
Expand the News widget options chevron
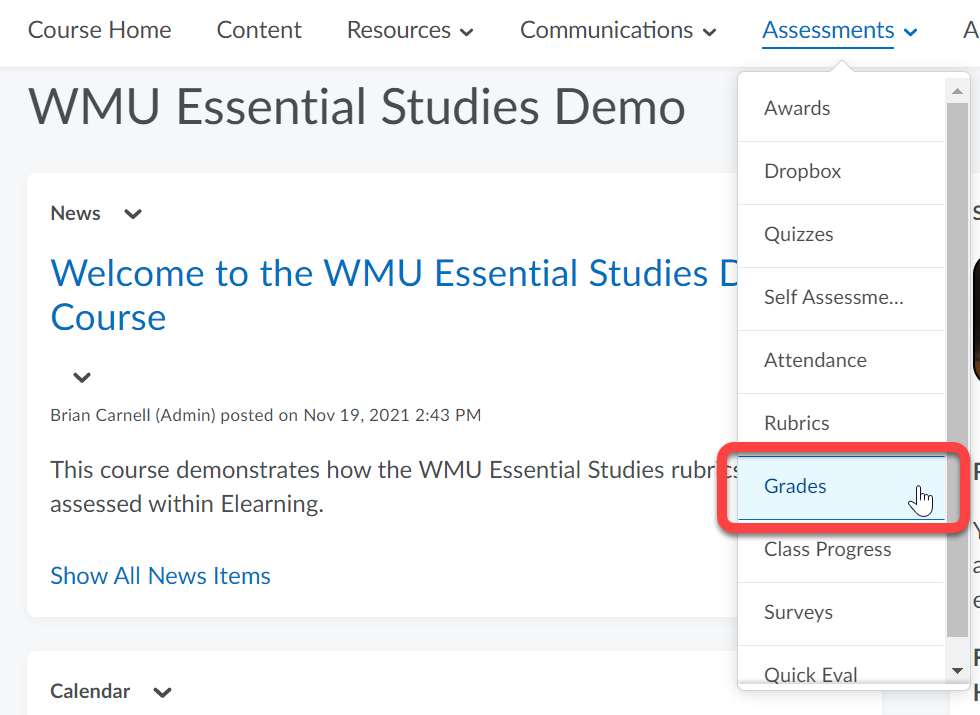pos(132,213)
